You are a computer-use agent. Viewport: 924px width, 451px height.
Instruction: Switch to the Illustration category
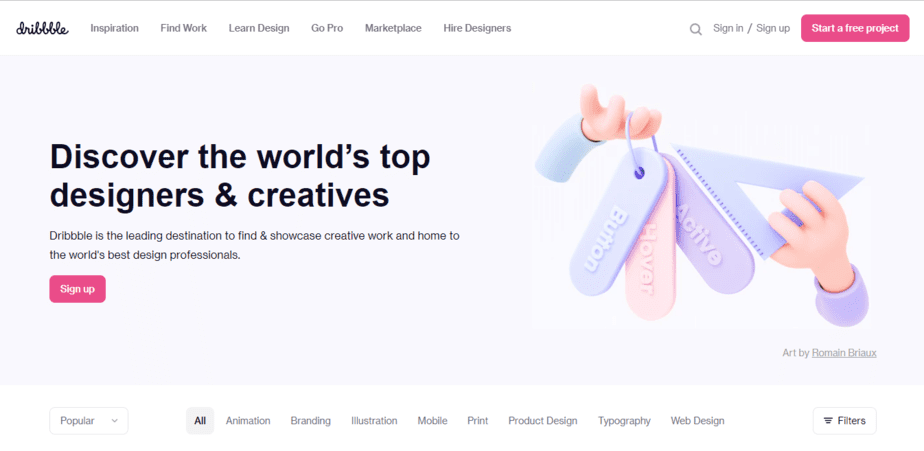coord(374,421)
